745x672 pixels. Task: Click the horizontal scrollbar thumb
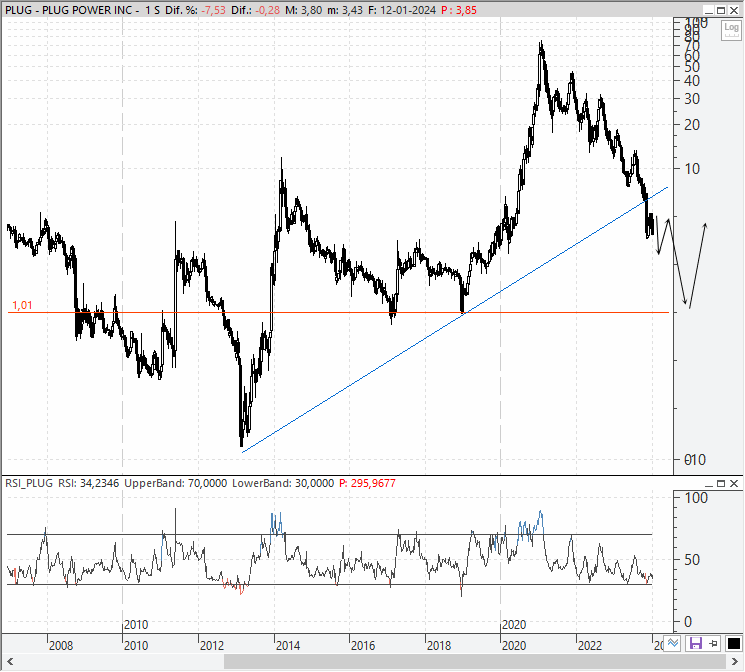[475, 662]
